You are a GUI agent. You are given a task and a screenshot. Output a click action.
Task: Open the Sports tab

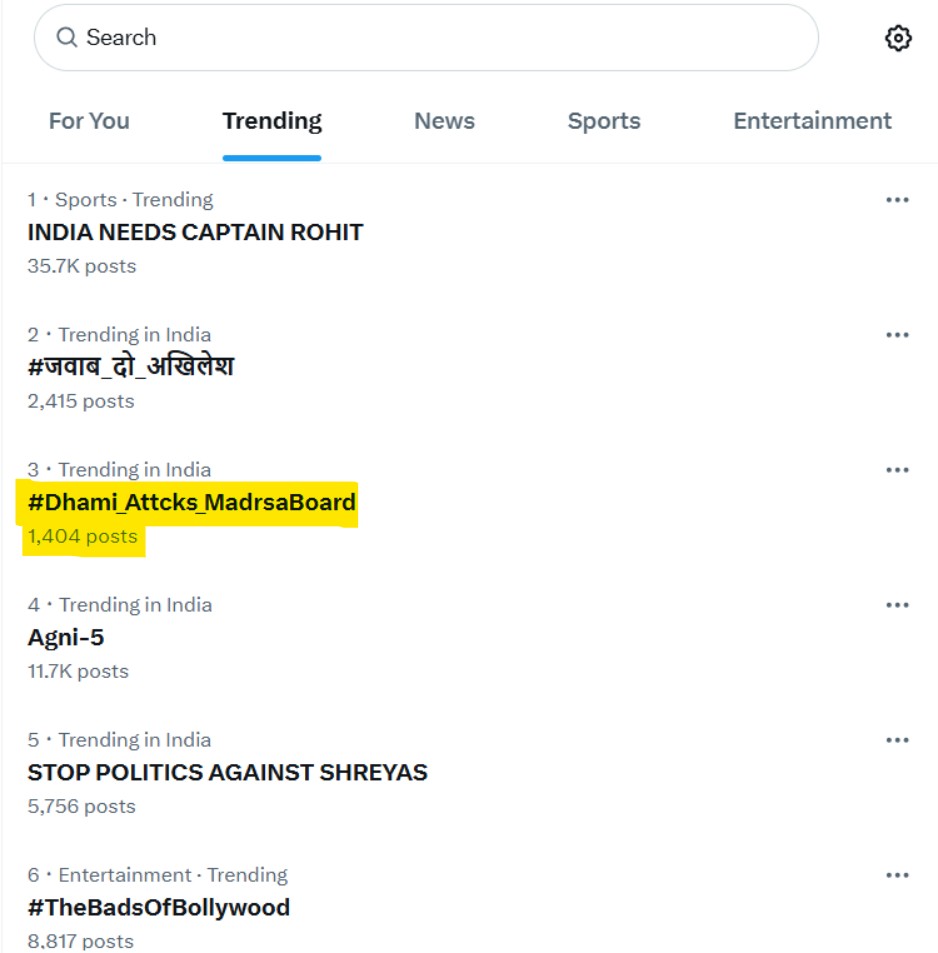point(604,121)
